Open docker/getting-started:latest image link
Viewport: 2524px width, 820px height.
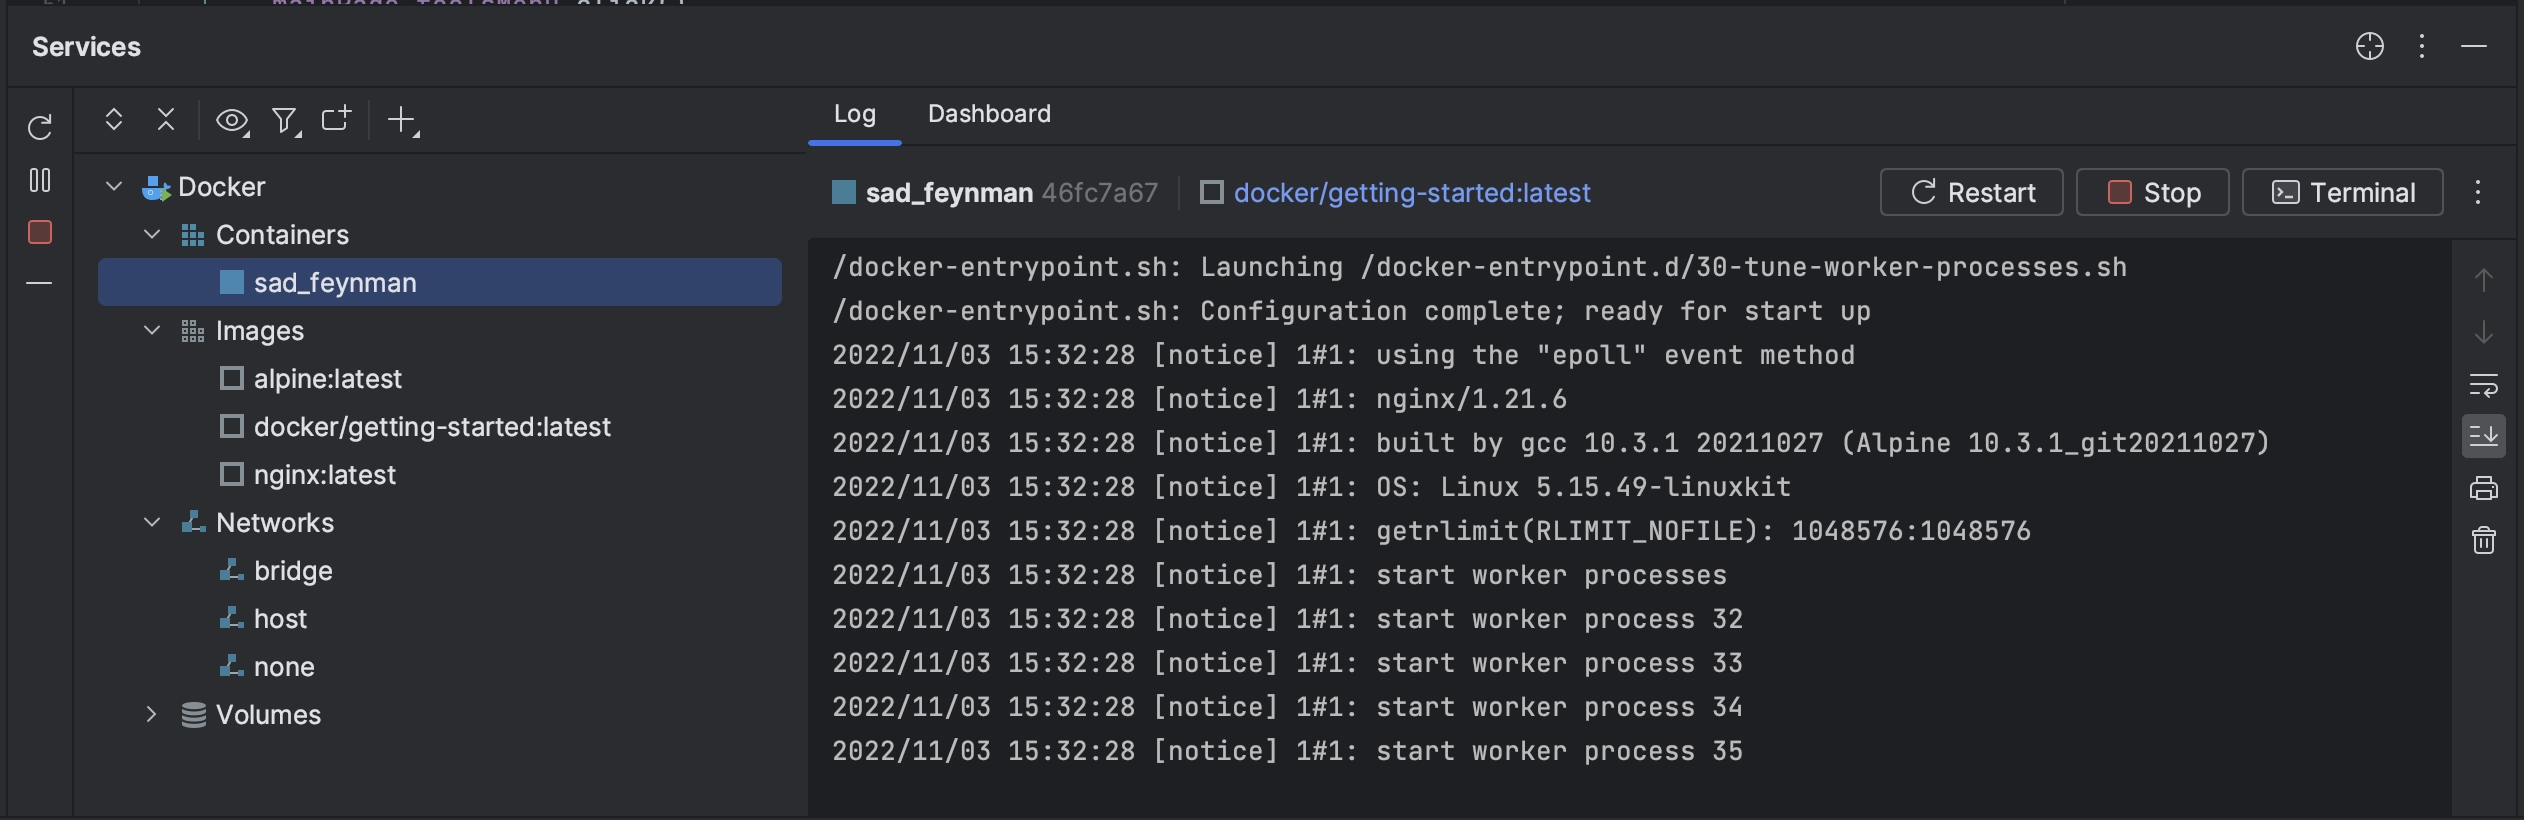tap(1411, 193)
